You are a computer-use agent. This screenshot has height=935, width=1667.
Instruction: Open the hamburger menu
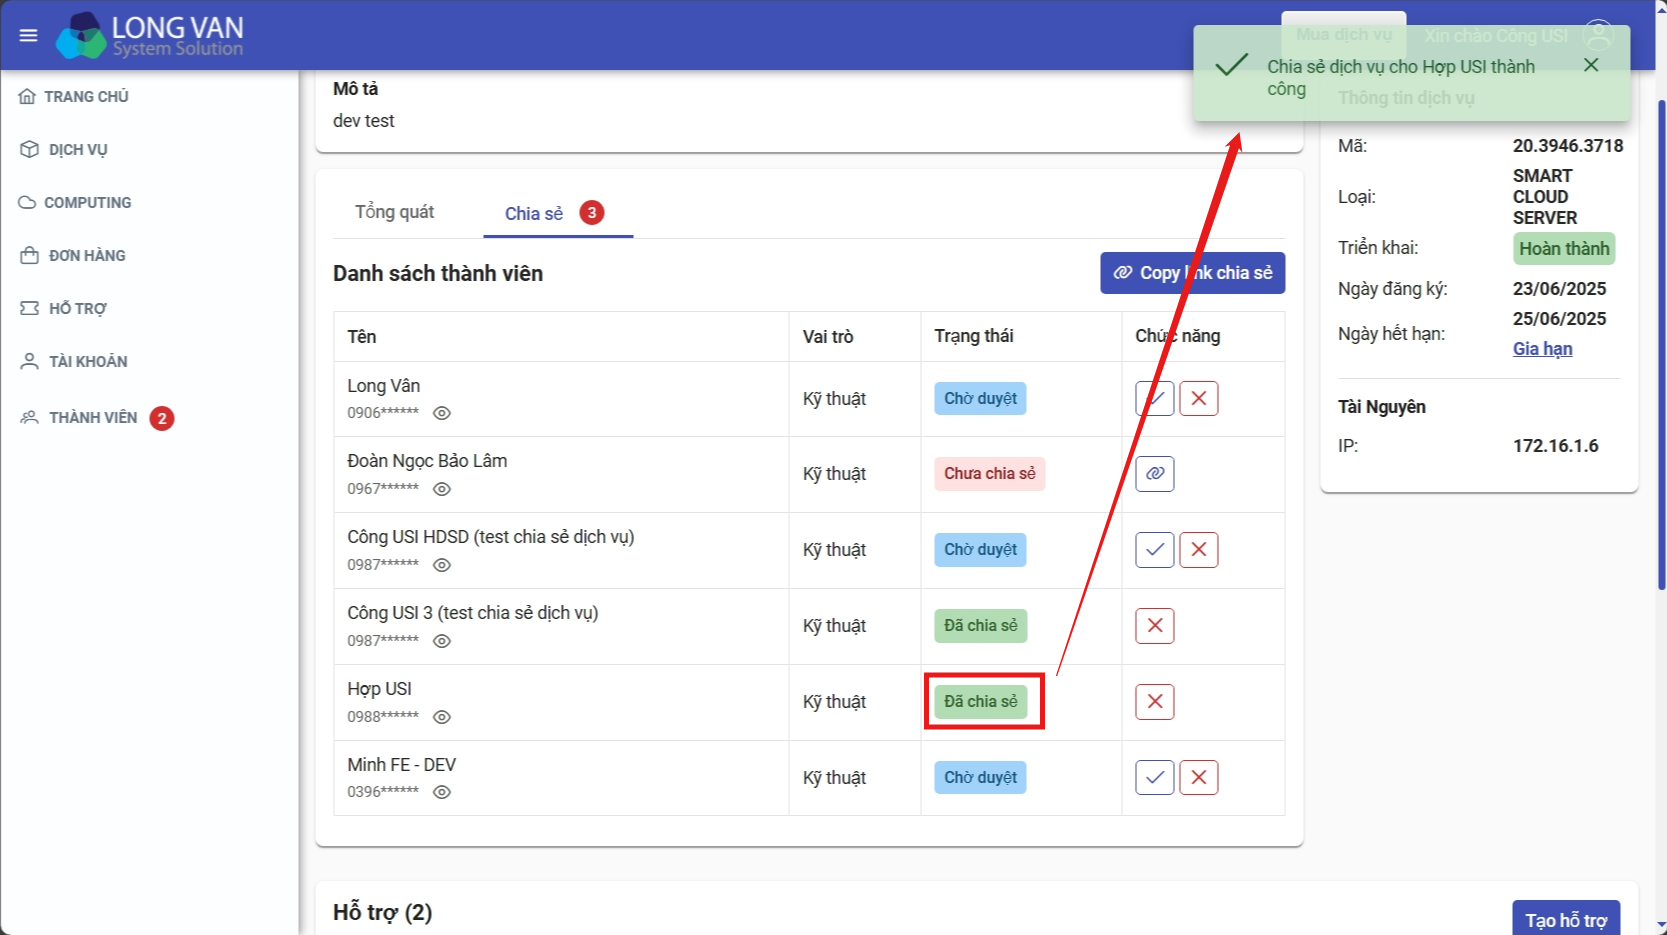coord(28,35)
